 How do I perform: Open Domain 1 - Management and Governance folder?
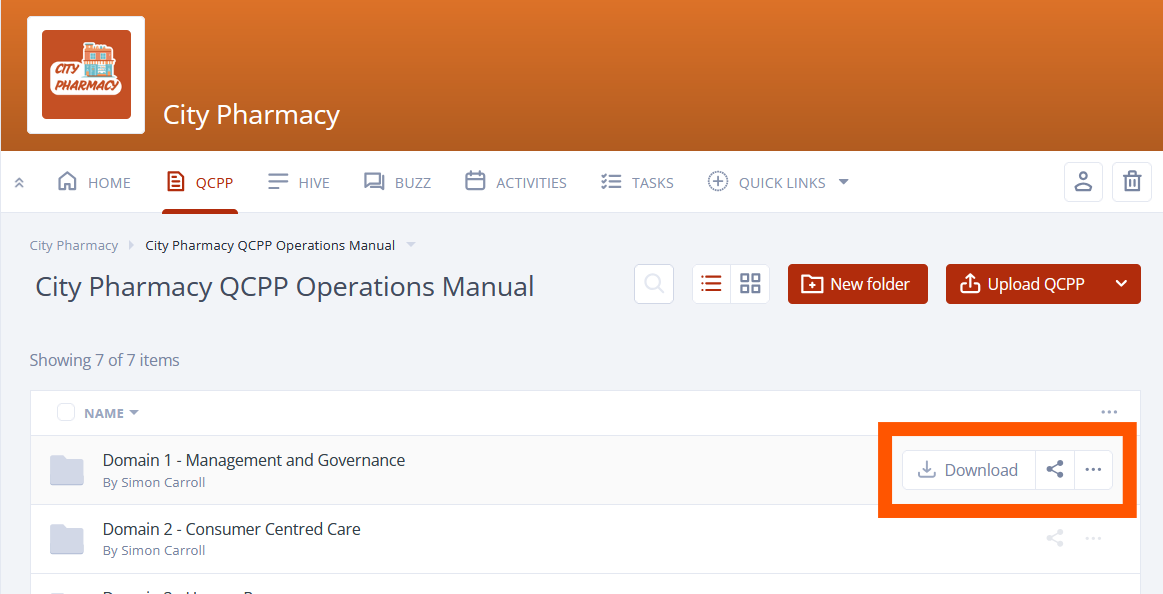254,461
